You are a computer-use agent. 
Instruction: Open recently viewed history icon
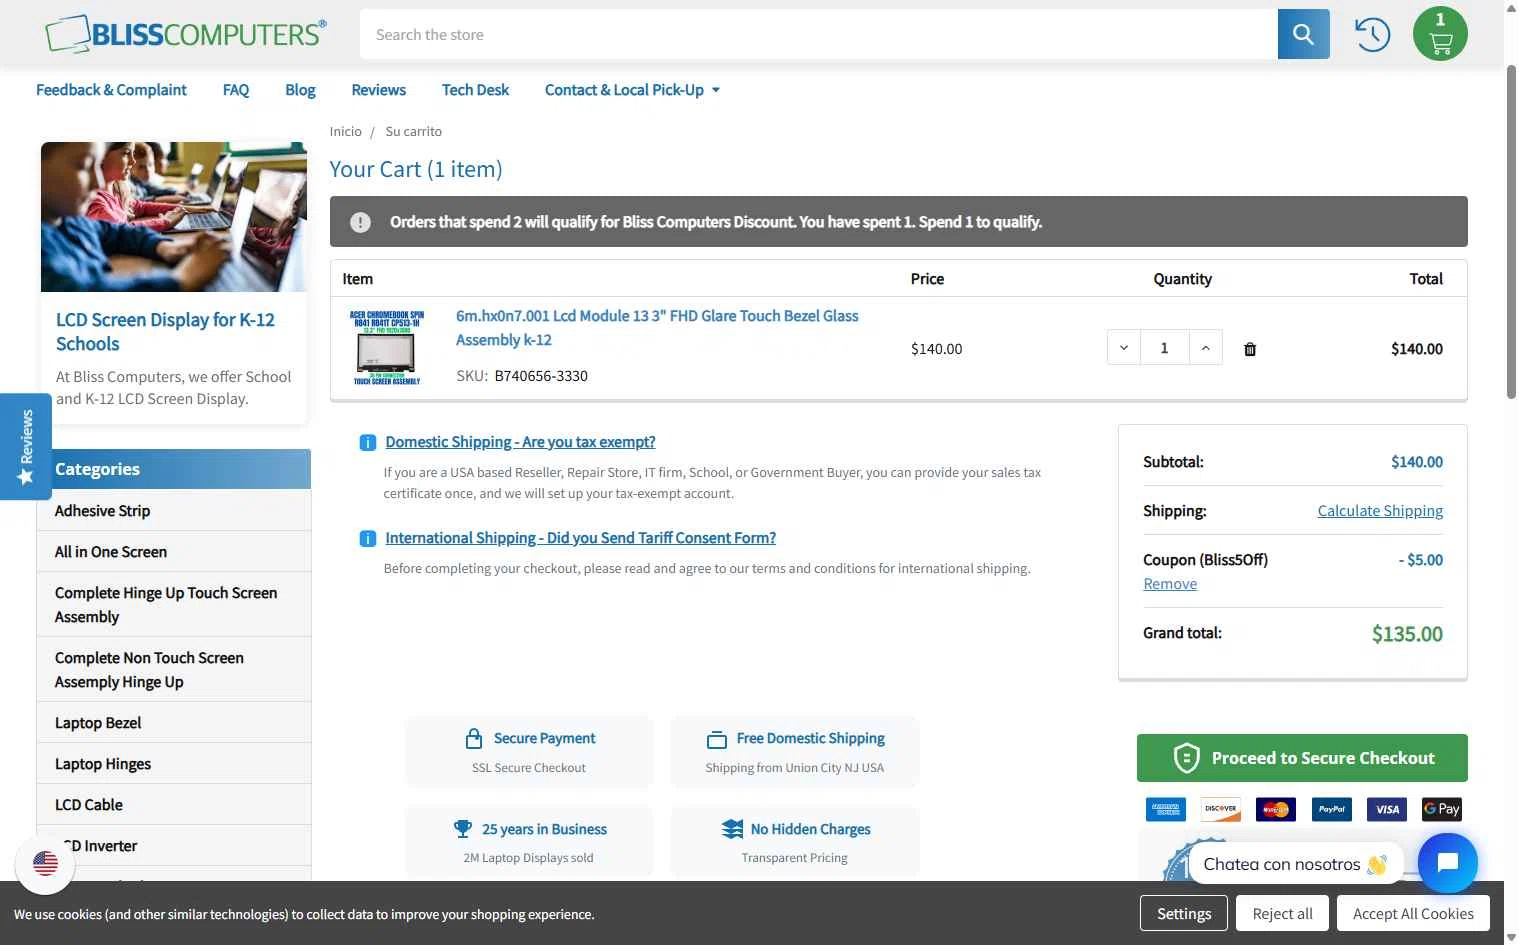[x=1372, y=35]
